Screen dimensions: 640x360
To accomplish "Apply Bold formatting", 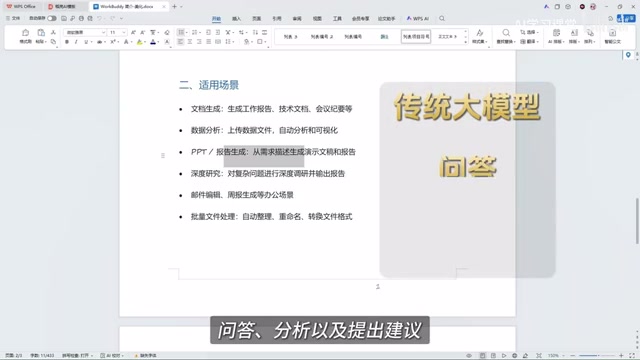I will tap(67, 42).
